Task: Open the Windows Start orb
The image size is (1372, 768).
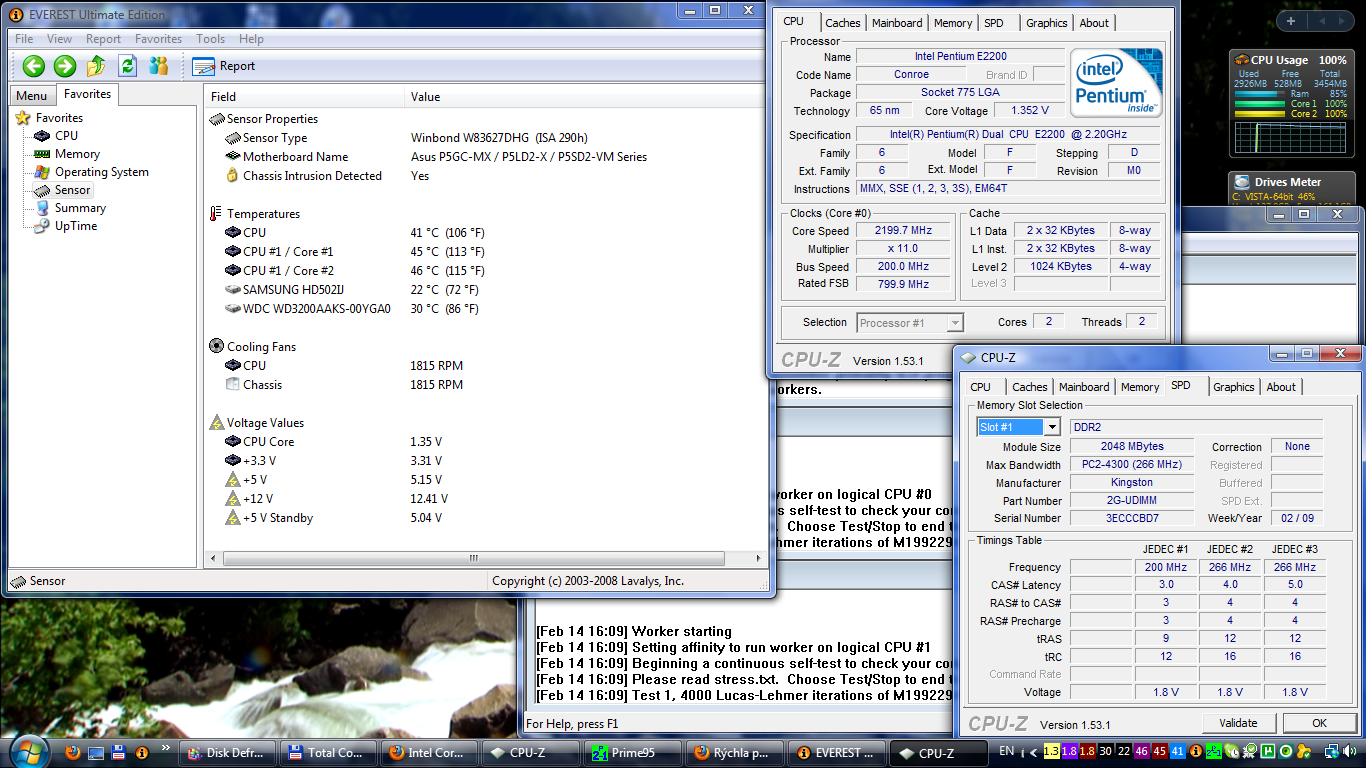Action: coord(28,751)
